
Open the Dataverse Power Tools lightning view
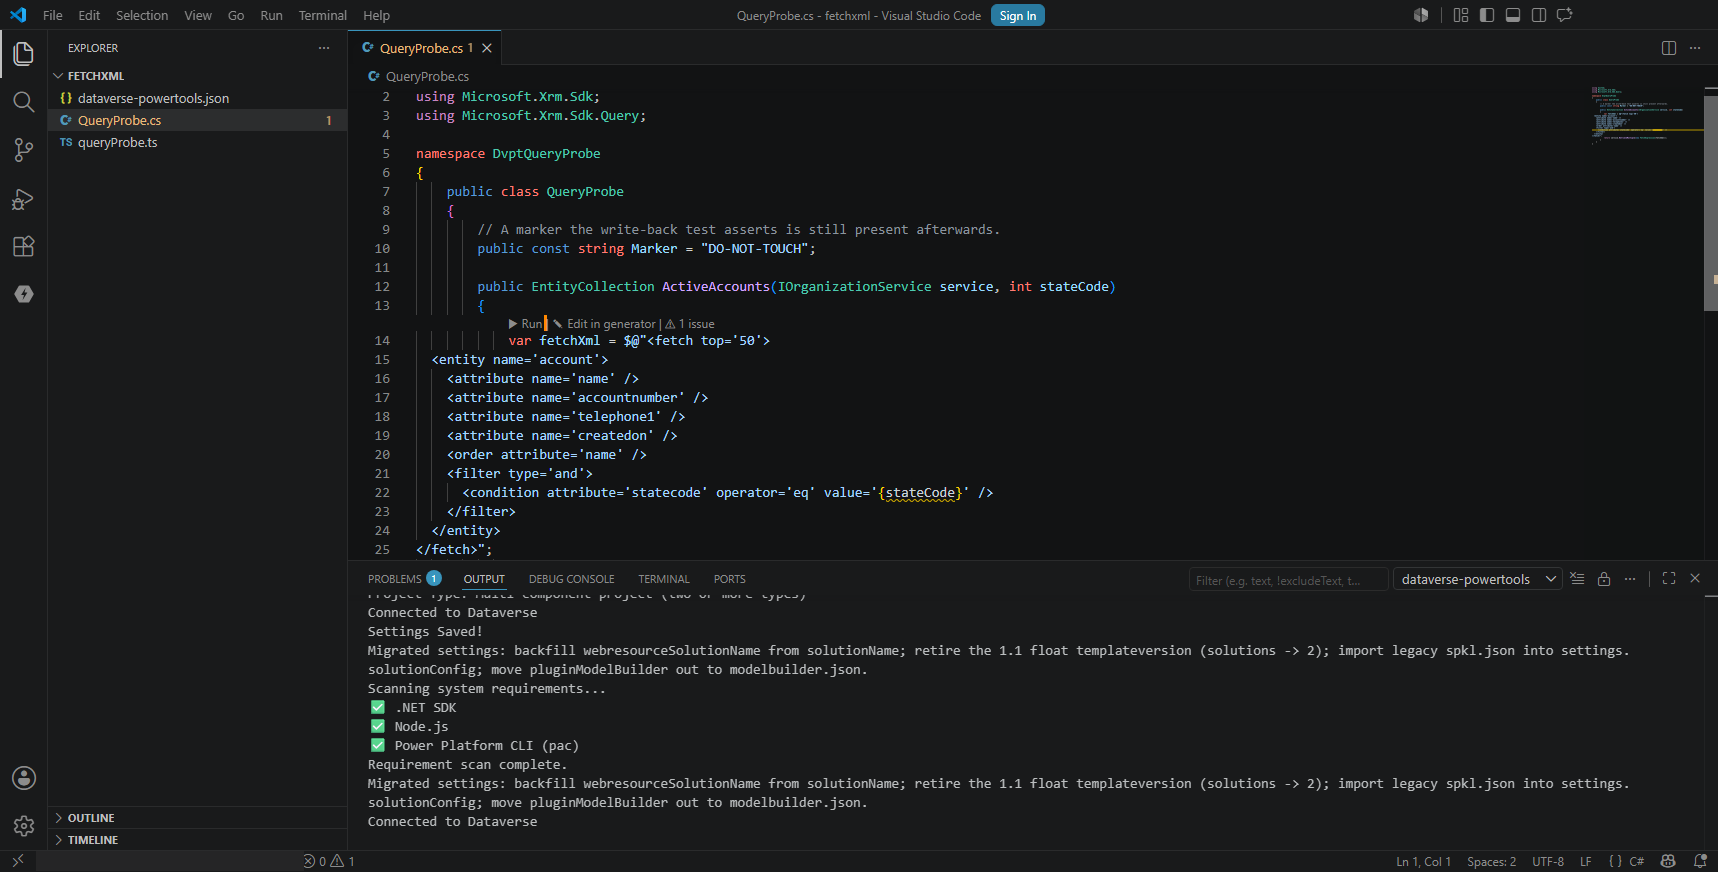click(23, 294)
